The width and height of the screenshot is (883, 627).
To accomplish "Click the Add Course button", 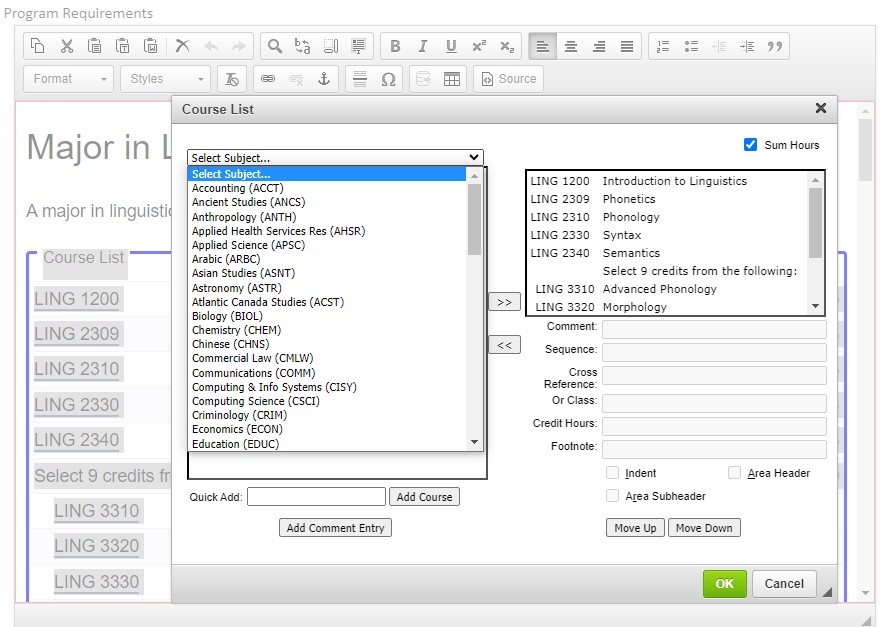I will (425, 497).
